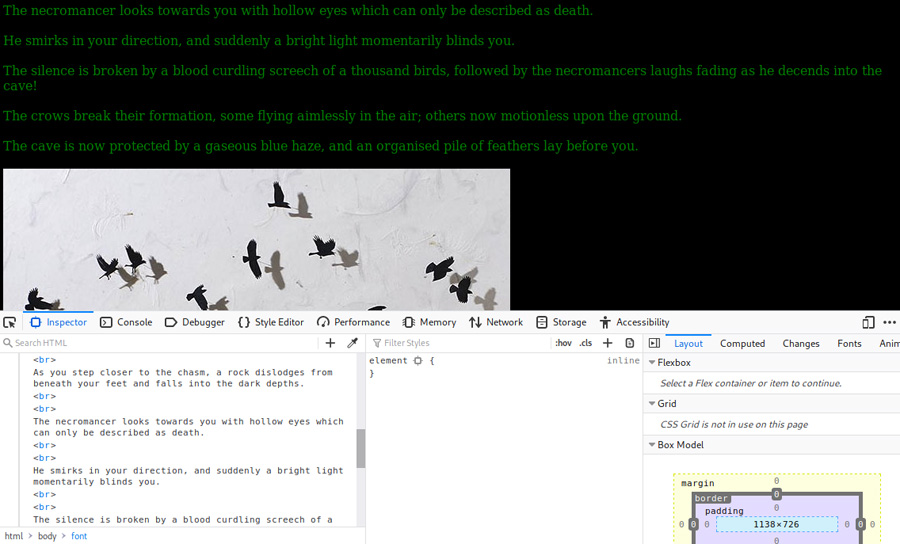The image size is (900, 544).
Task: Activate the element picker tool
Action: tap(10, 322)
